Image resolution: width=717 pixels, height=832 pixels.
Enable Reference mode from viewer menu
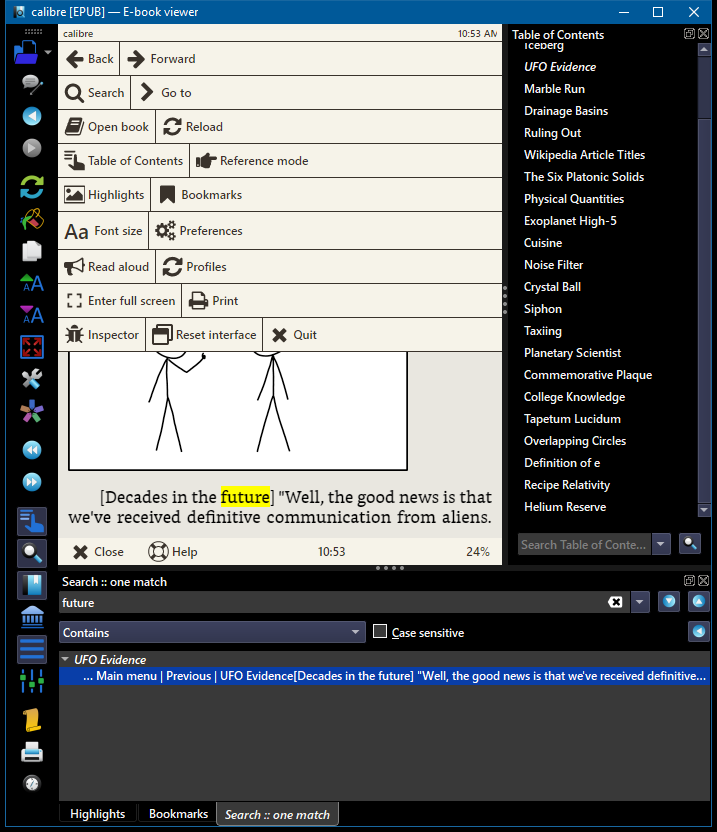tap(252, 161)
